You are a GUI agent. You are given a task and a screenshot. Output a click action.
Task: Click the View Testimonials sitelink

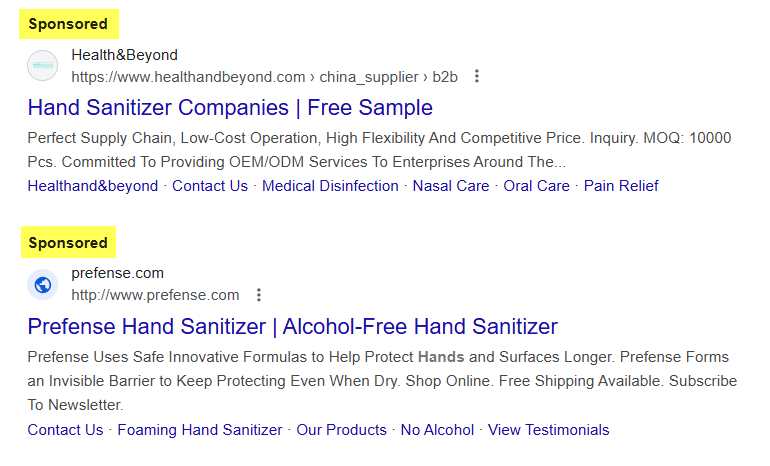(x=548, y=430)
